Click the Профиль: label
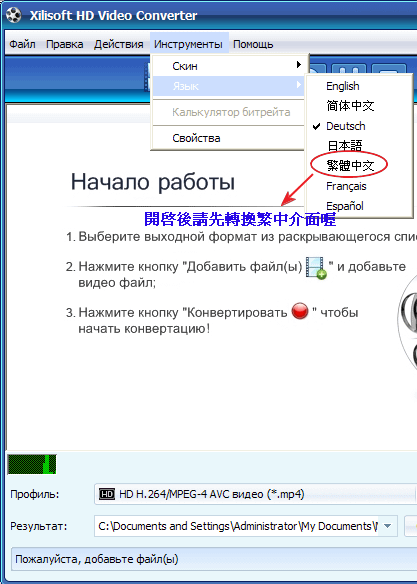The width and height of the screenshot is (417, 584). click(x=35, y=494)
